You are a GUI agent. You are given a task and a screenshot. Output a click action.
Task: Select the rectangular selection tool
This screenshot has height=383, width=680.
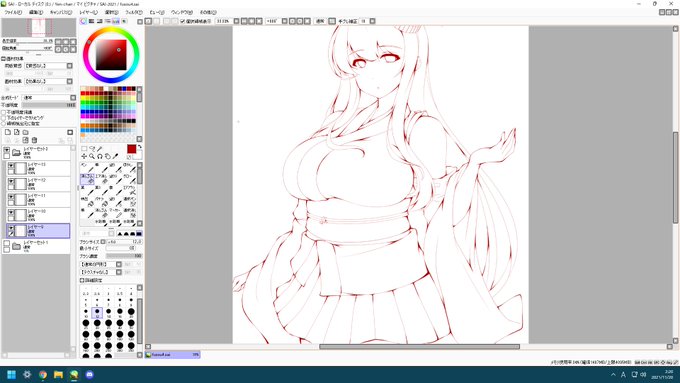click(x=84, y=148)
